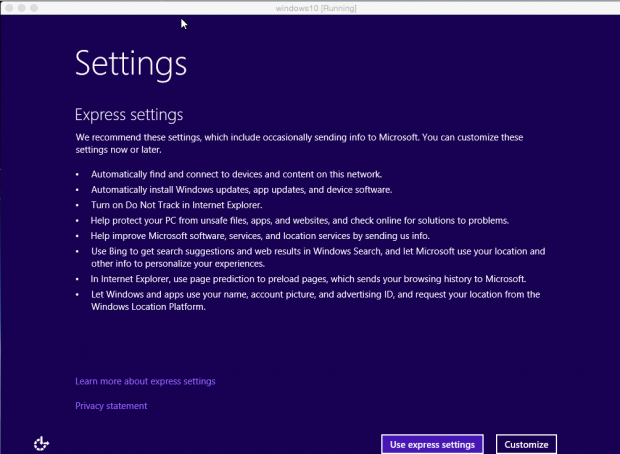Click the red close window button
Image resolution: width=620 pixels, height=454 pixels.
tap(9, 8)
